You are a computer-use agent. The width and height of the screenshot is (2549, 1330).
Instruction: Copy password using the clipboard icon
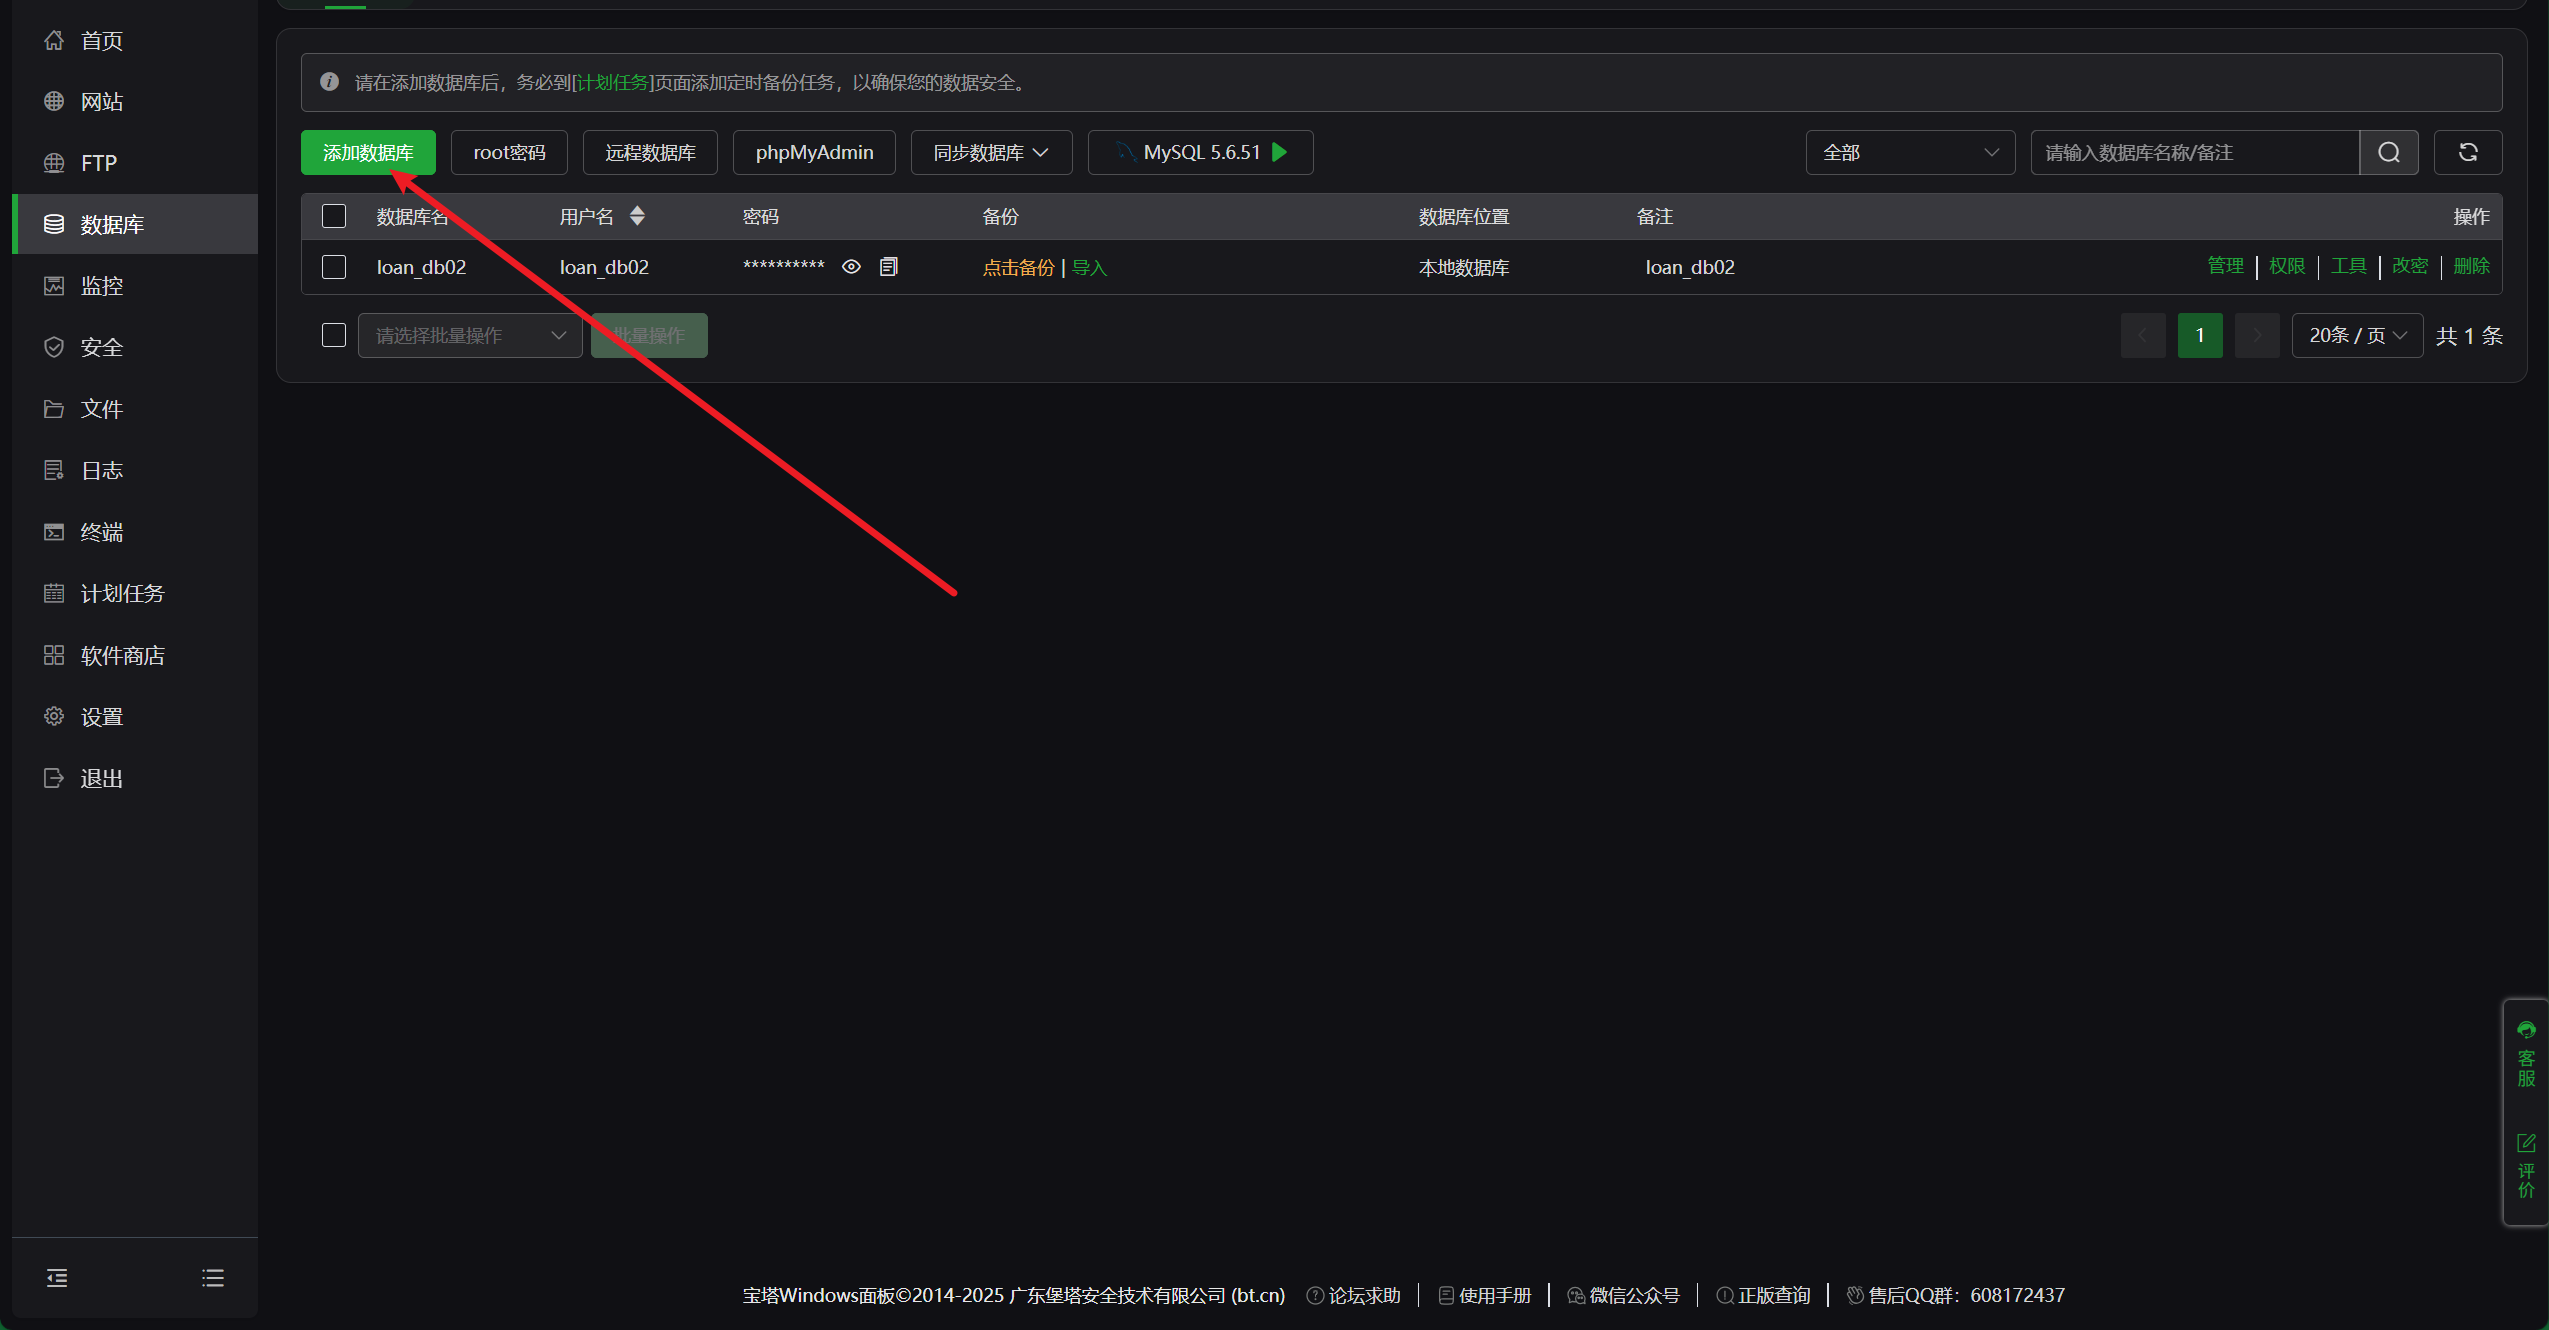tap(888, 267)
